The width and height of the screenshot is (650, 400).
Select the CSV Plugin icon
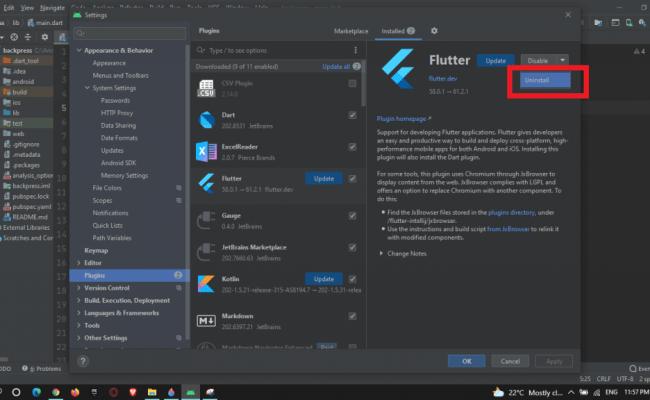click(x=206, y=88)
